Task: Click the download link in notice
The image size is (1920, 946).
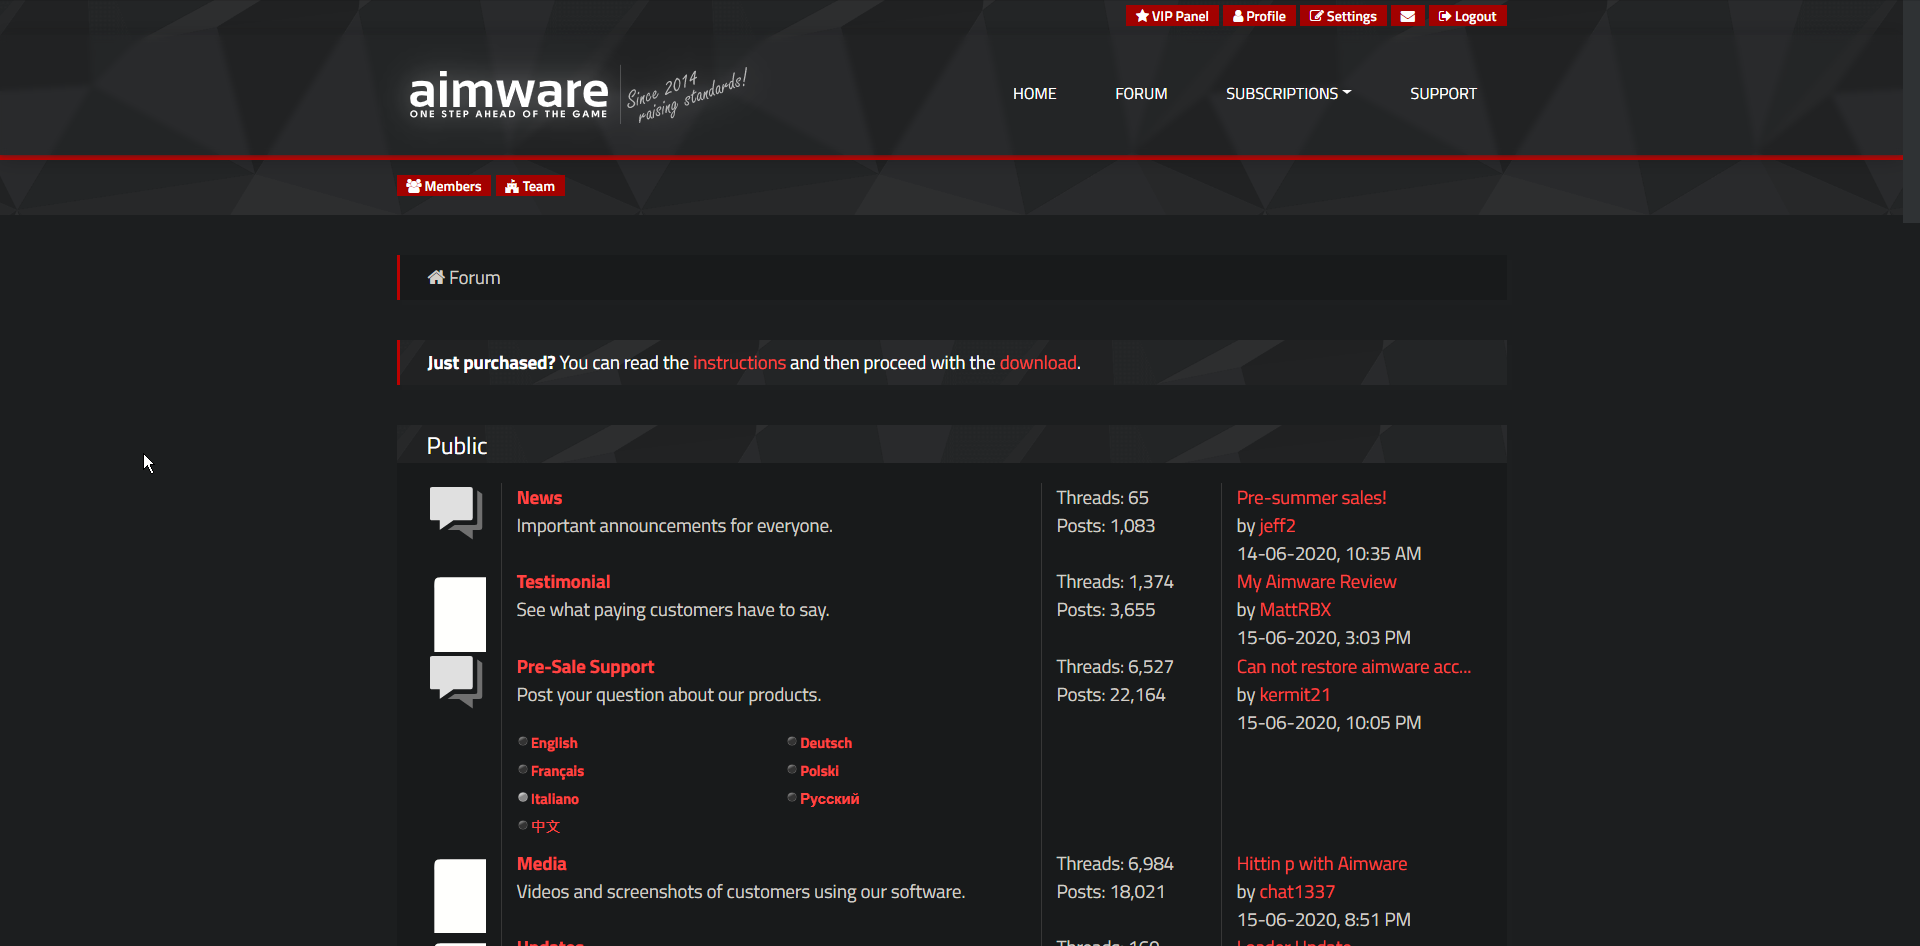Action: 1037,363
